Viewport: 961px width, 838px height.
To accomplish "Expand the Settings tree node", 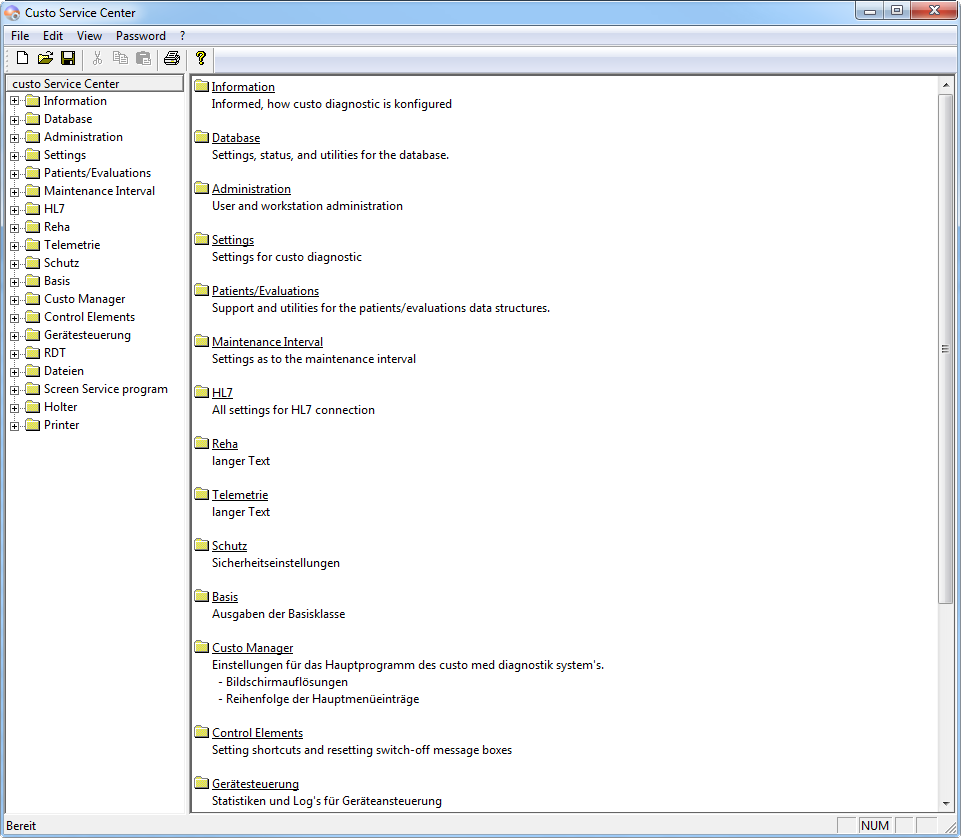I will 15,155.
